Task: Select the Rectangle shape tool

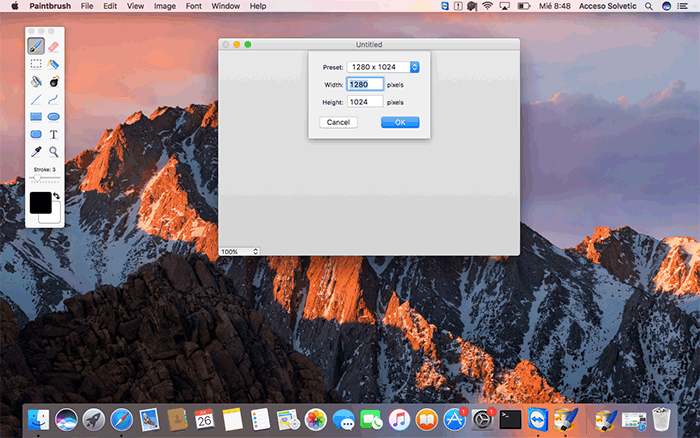Action: pyautogui.click(x=36, y=117)
